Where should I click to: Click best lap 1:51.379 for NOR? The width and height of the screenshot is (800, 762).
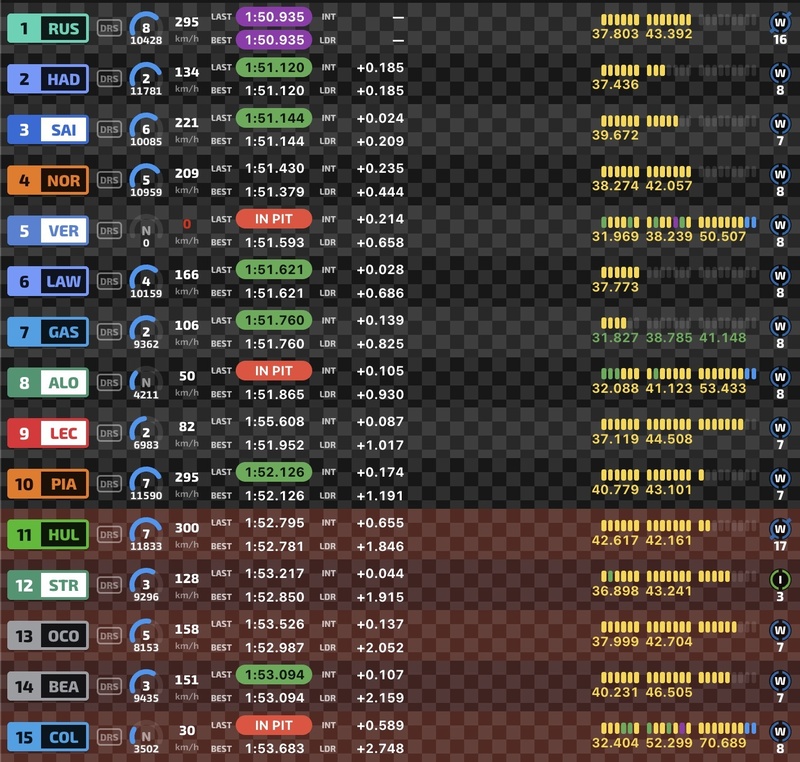(274, 192)
